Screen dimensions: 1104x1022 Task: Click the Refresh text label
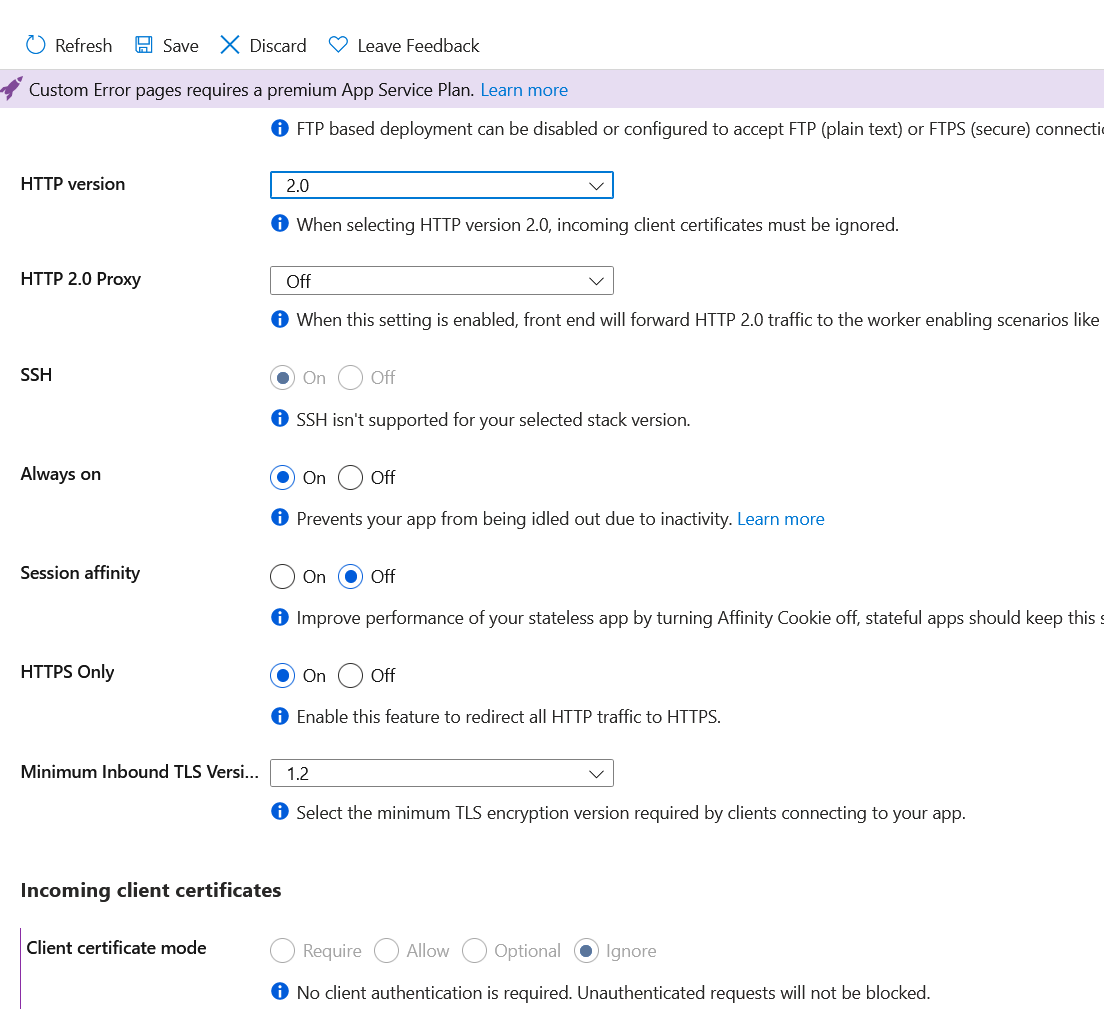tap(83, 46)
